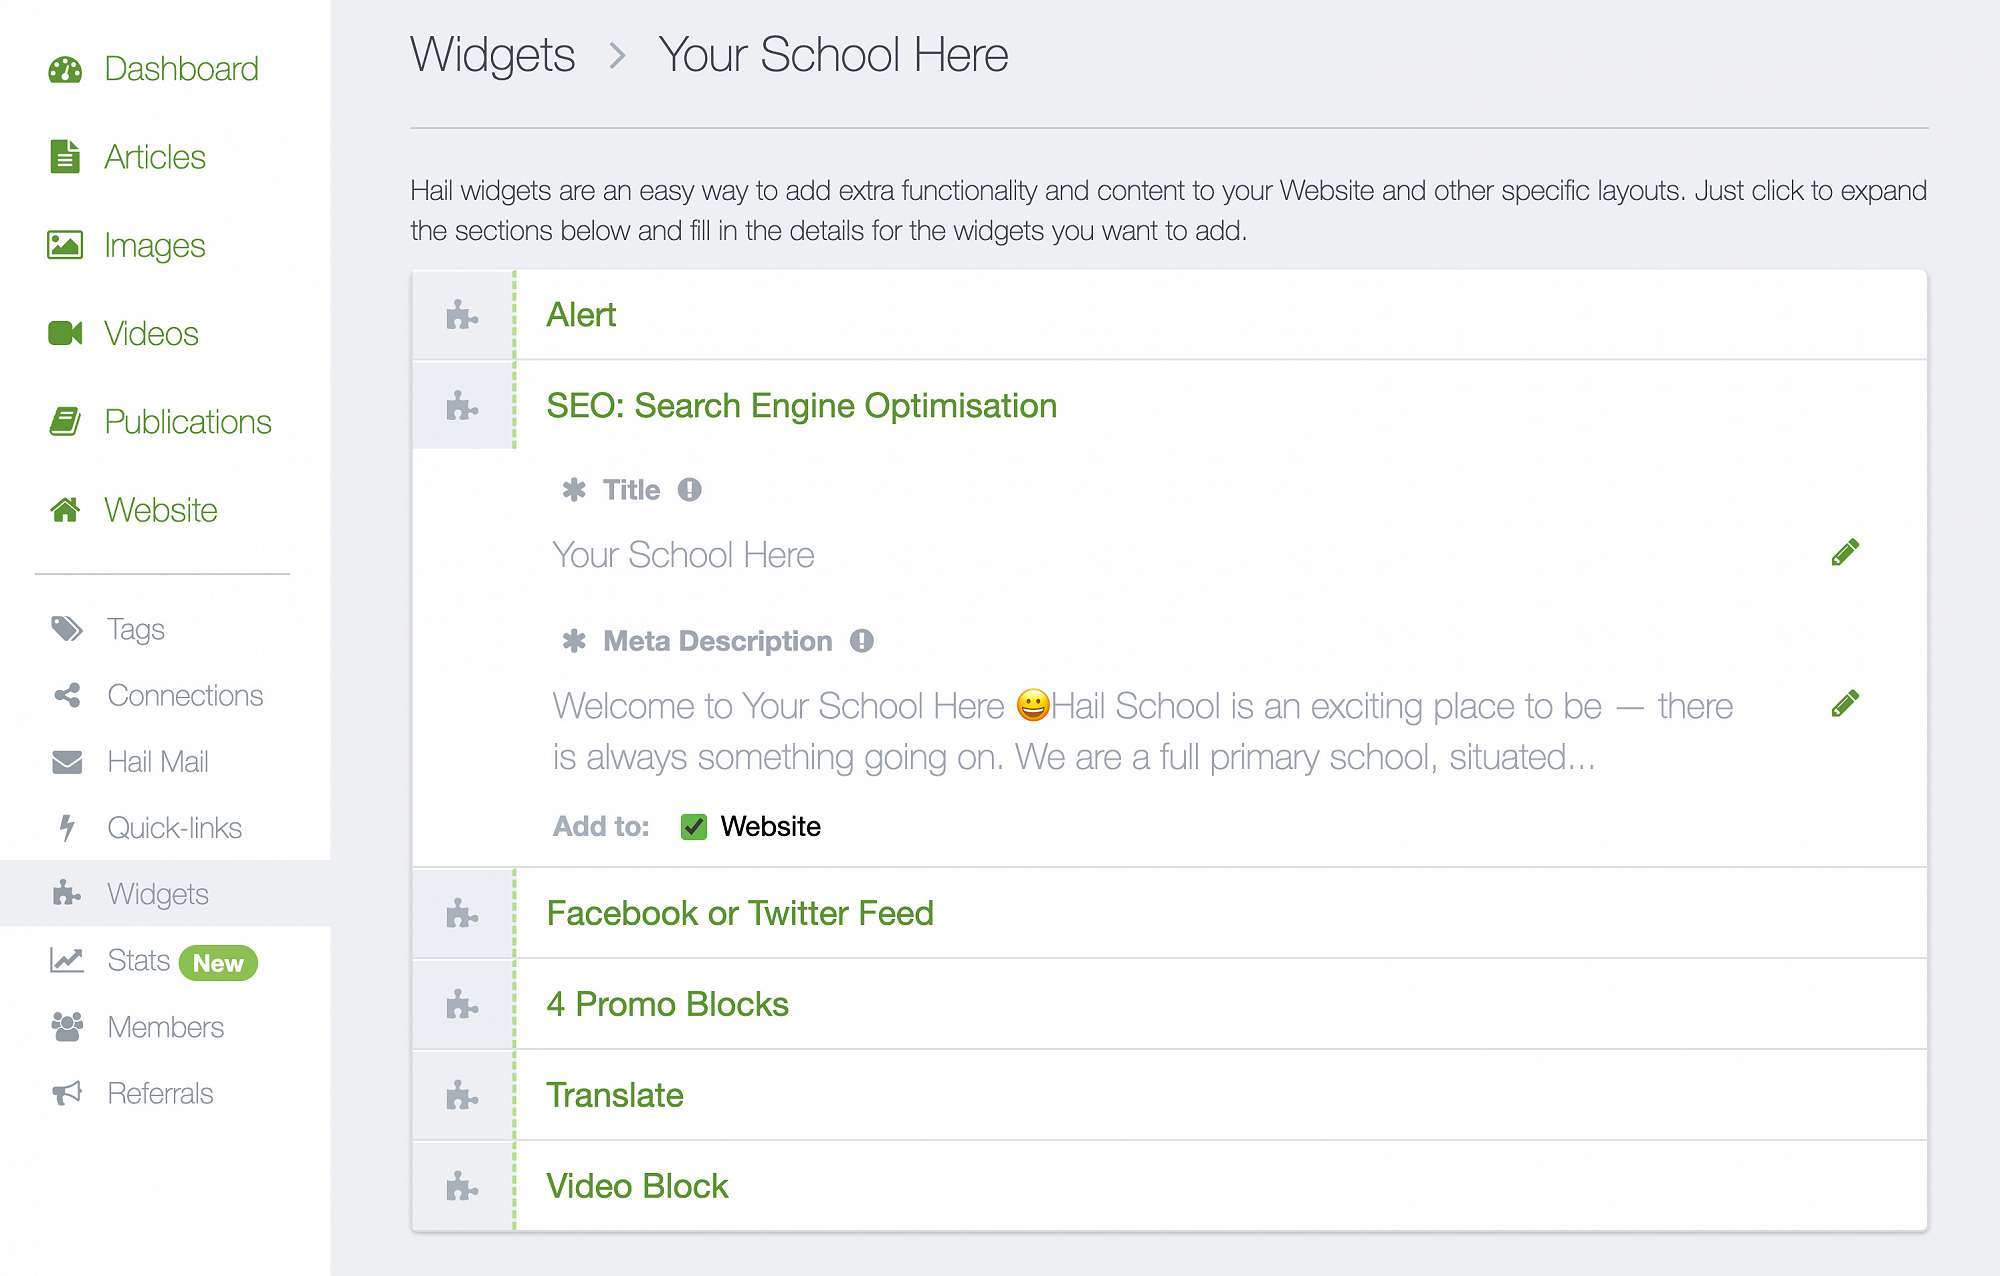Click the info icon next to Meta Description
The height and width of the screenshot is (1276, 2000).
[861, 641]
